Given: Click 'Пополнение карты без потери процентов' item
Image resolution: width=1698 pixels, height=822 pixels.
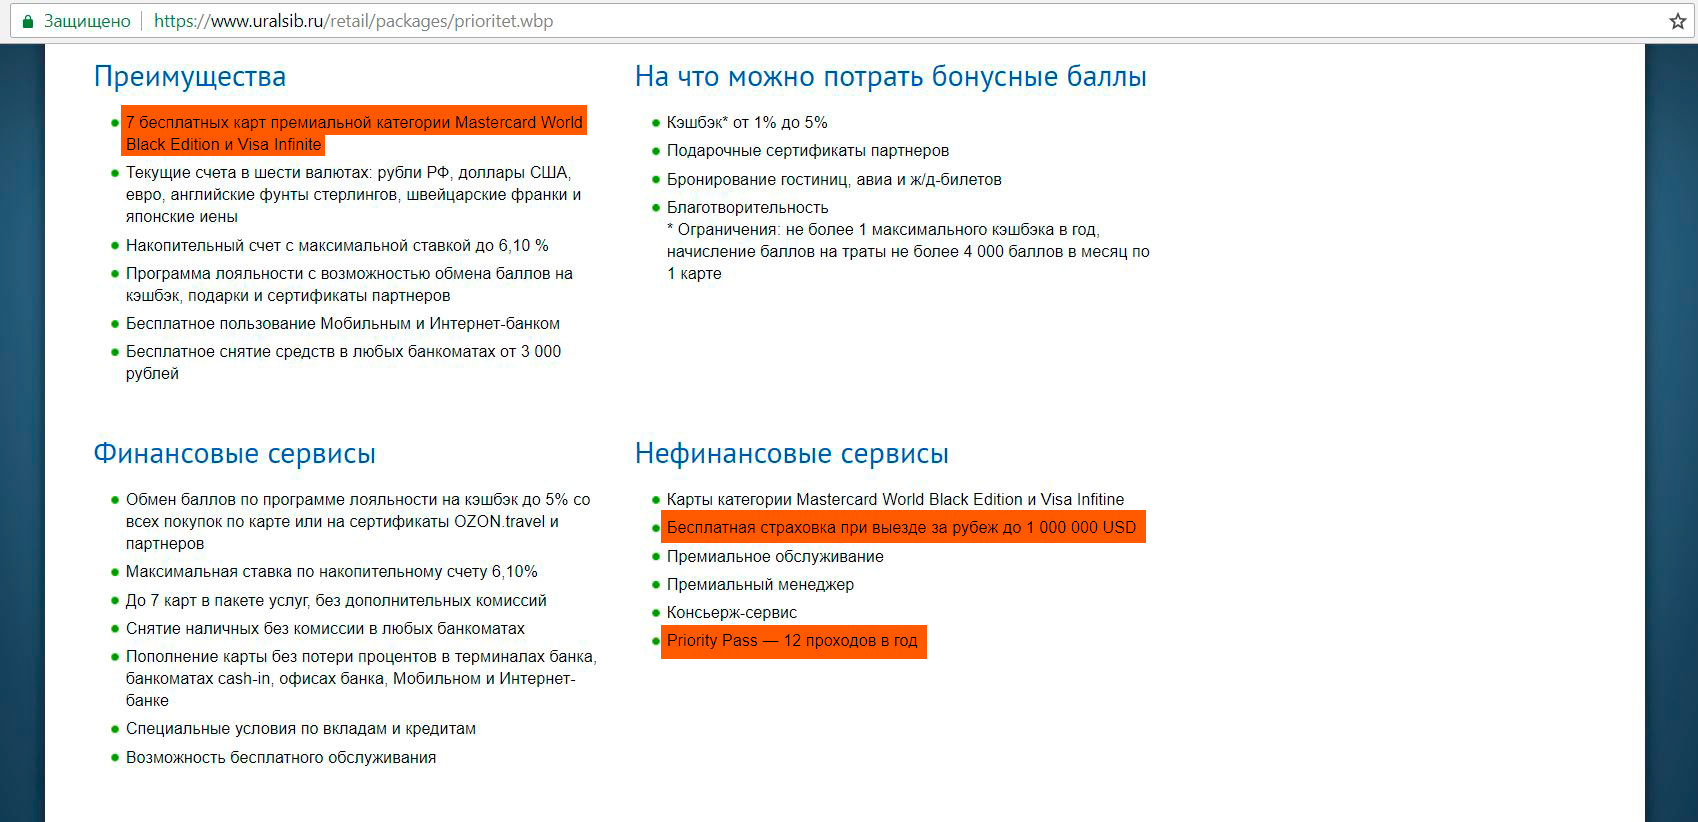Looking at the screenshot, I should (x=361, y=678).
